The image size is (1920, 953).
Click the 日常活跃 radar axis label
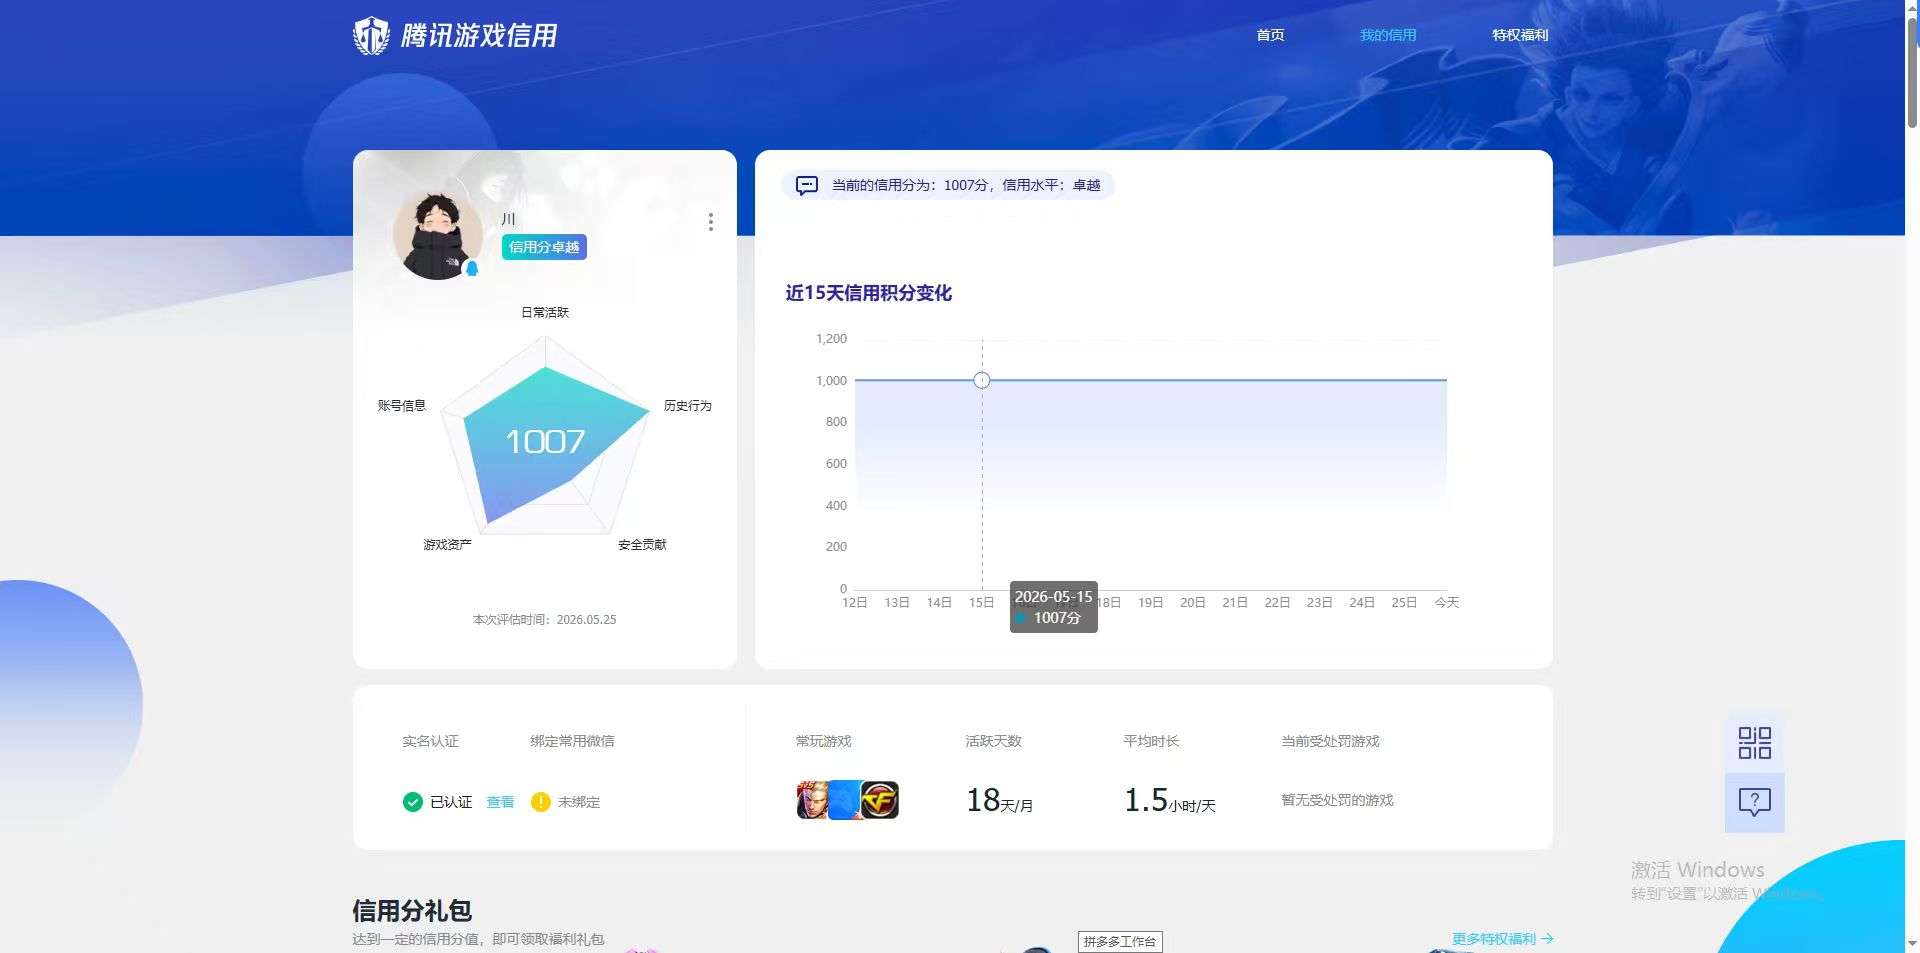pos(545,312)
